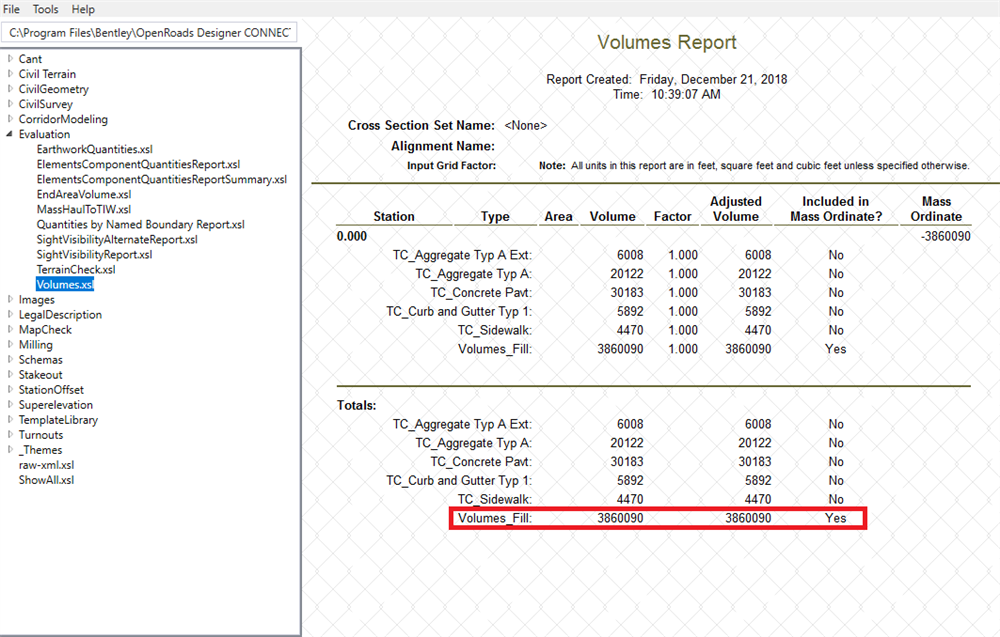Screen dimensions: 1000x637
Task: Expand the Superelevation folder arrow
Action: [x=10, y=404]
